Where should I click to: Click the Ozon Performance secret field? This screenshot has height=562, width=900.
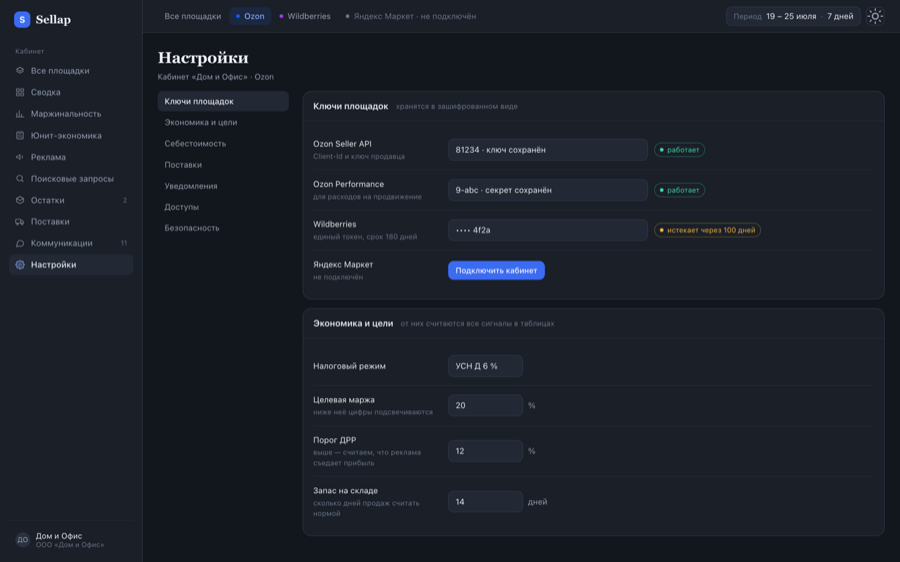tap(548, 190)
